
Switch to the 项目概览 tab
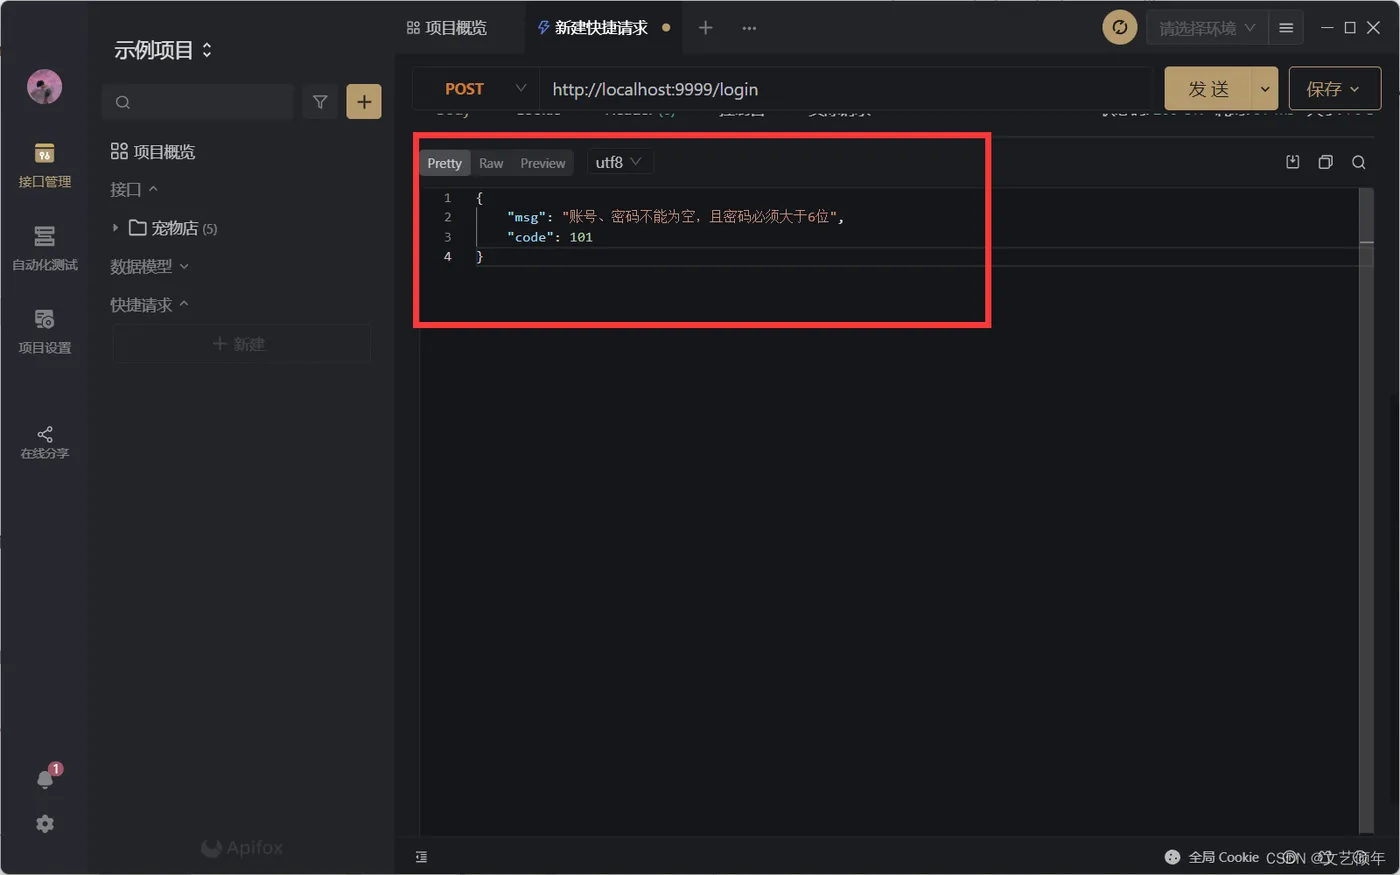pos(447,28)
